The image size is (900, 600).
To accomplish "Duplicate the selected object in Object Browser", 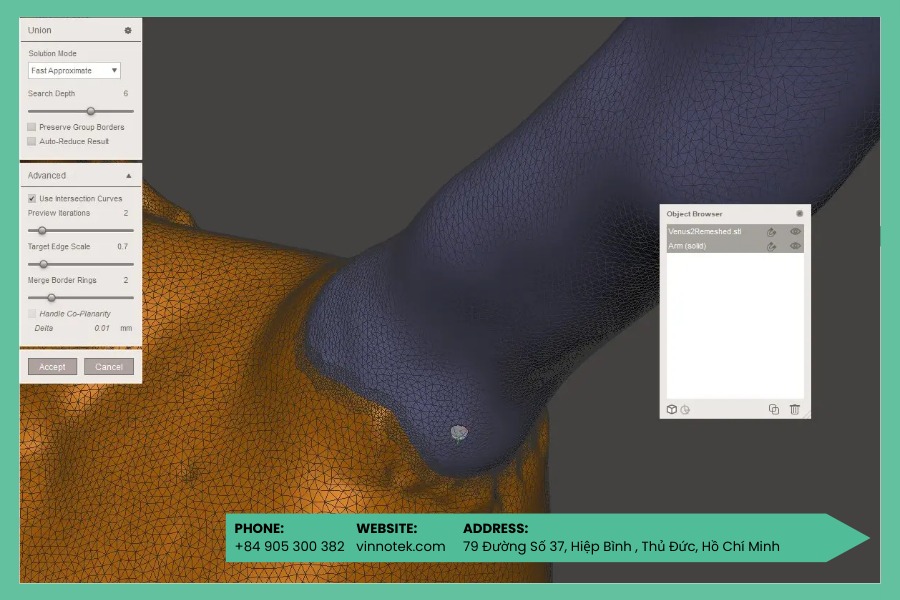I will click(774, 409).
